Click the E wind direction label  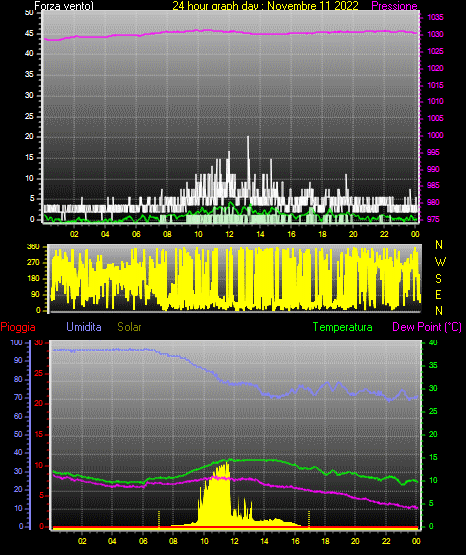click(438, 294)
